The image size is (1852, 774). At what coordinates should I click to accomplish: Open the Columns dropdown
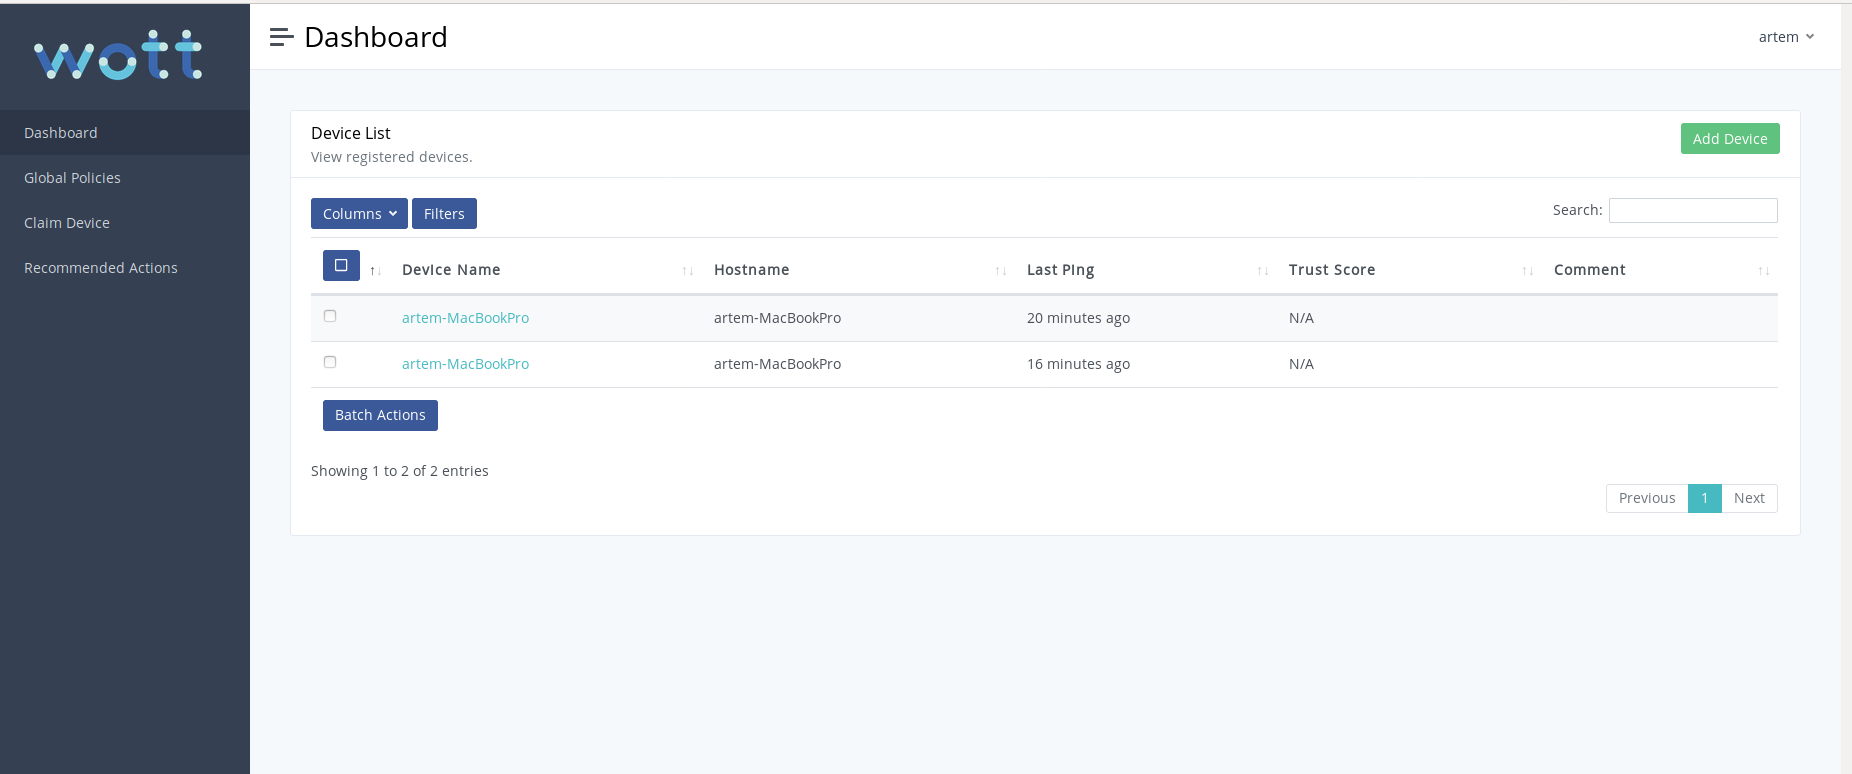(x=359, y=214)
